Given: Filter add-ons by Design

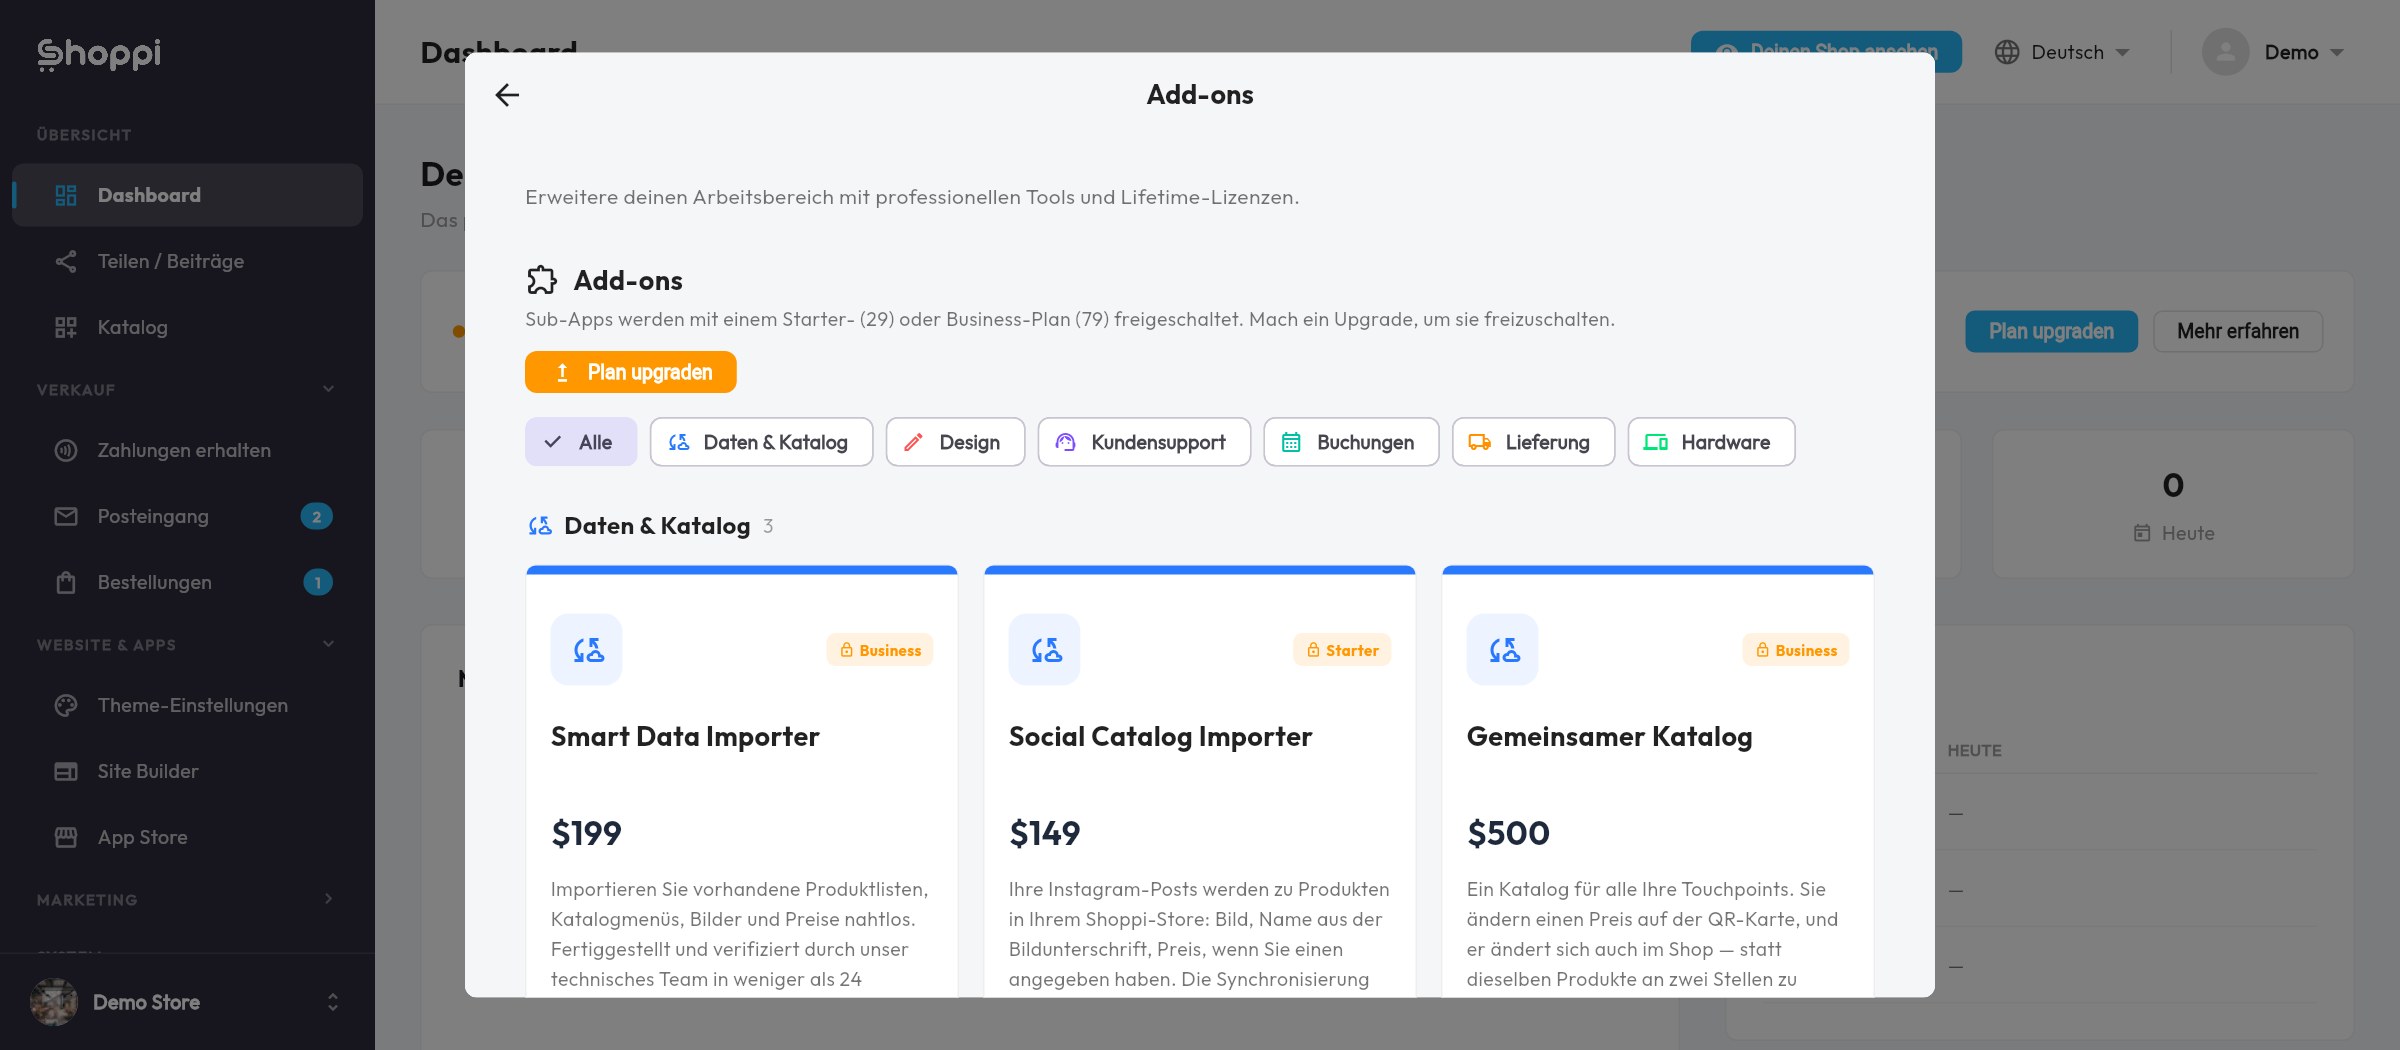Looking at the screenshot, I should (955, 442).
